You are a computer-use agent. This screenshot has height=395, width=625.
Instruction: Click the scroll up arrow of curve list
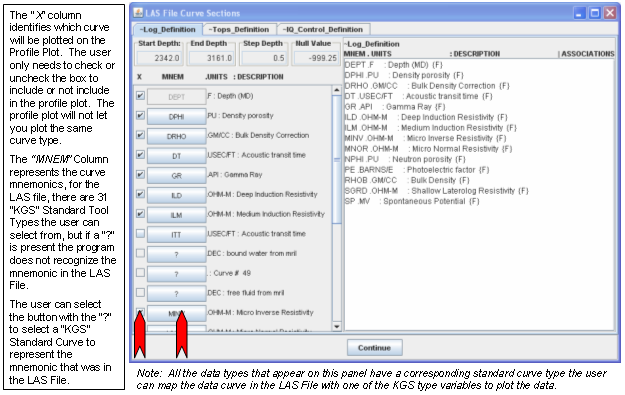coord(337,90)
